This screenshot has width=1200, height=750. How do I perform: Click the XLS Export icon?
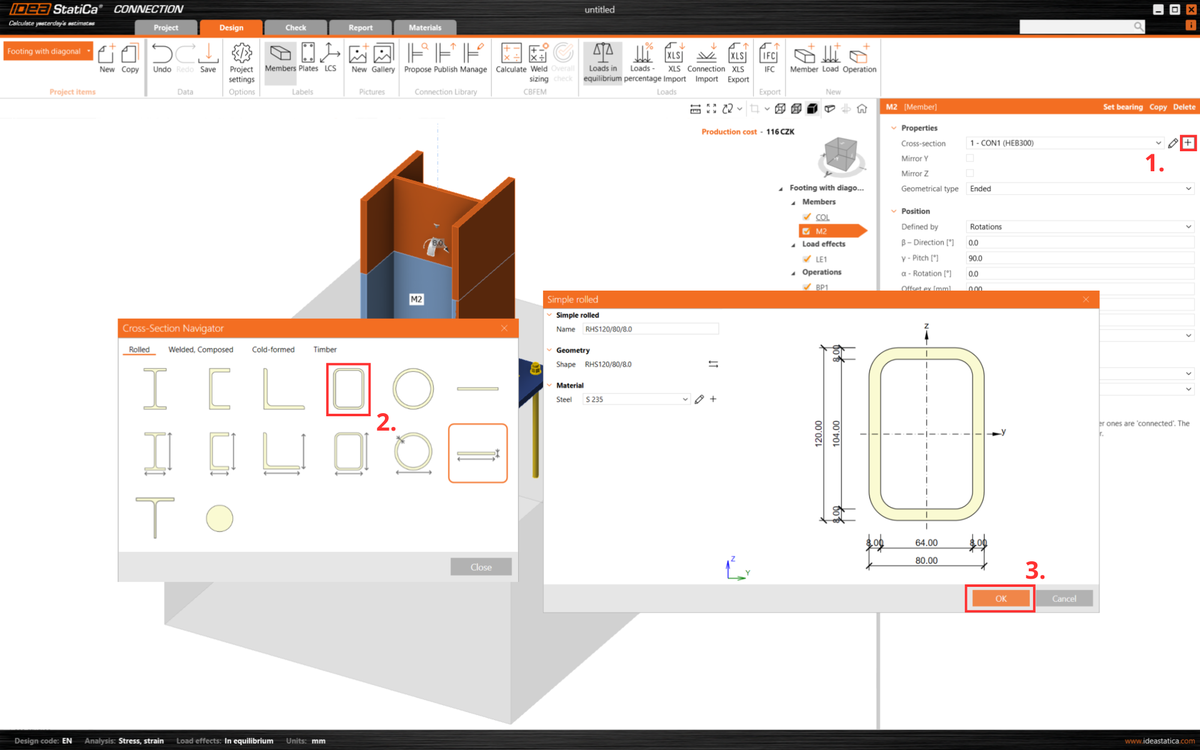[737, 62]
